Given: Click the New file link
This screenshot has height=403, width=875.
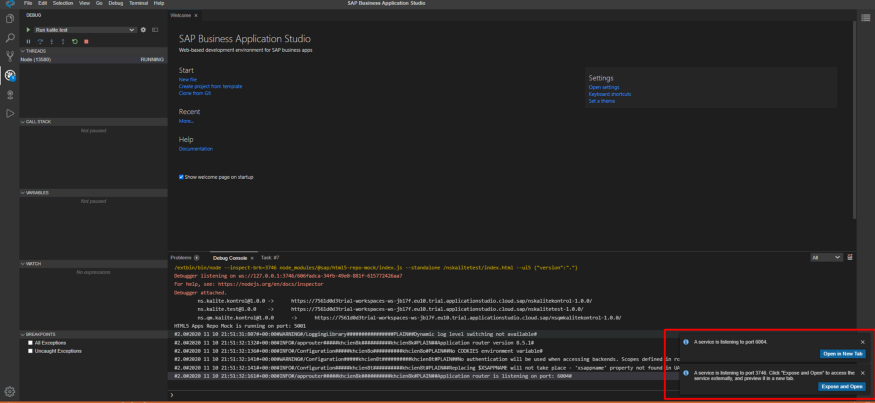Looking at the screenshot, I should [188, 80].
